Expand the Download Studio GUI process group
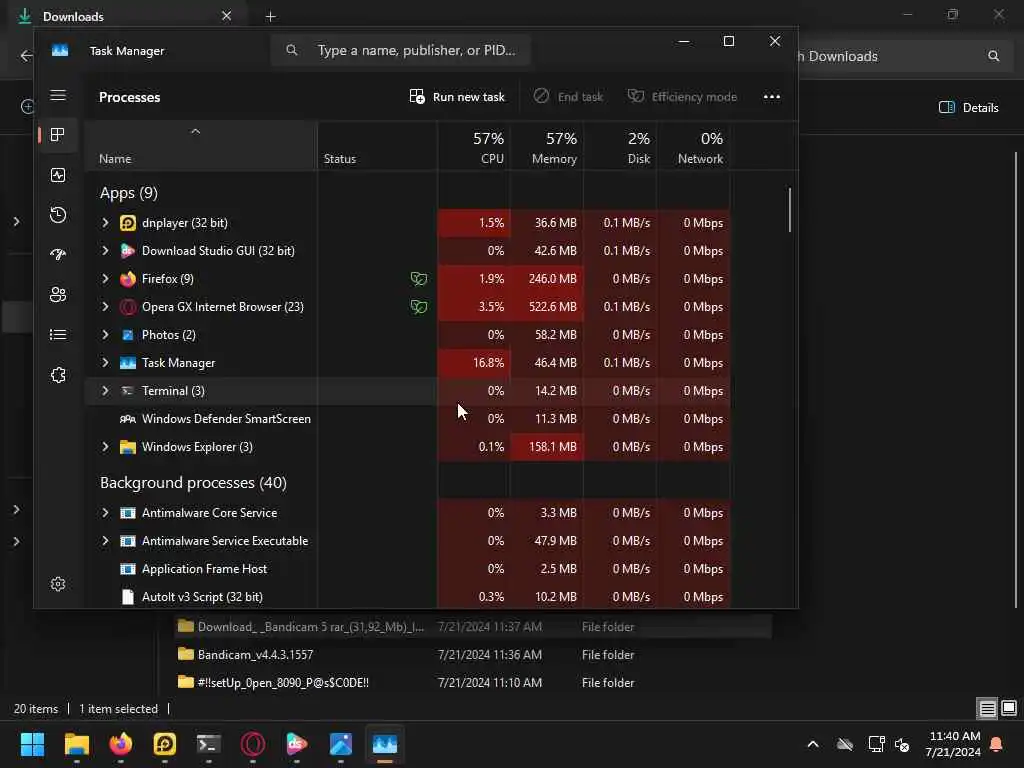1024x768 pixels. point(105,251)
